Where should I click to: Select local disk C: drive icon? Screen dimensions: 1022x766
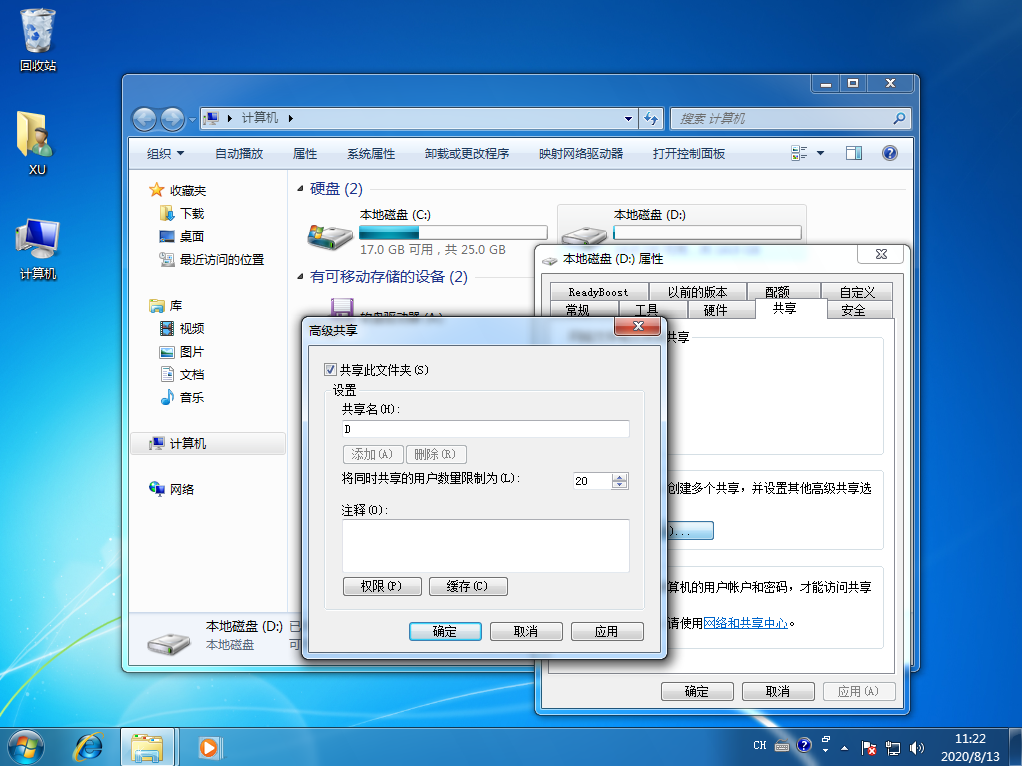coord(329,235)
